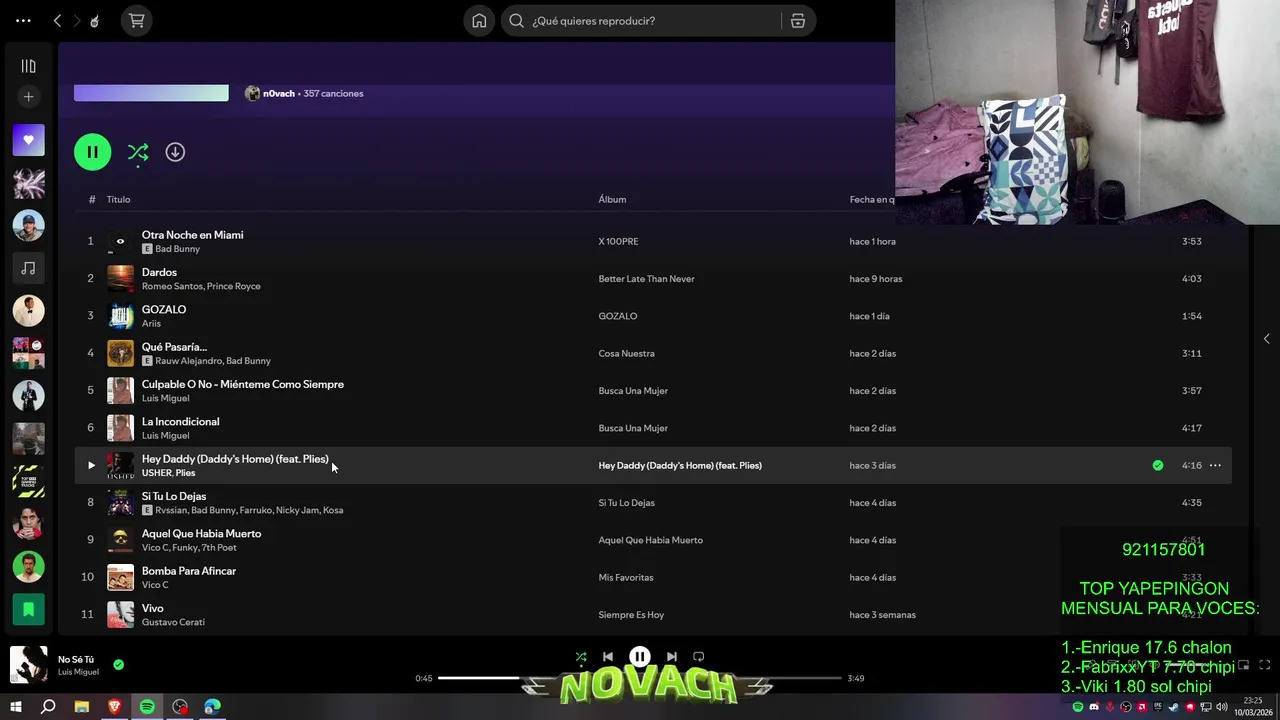Open now playing title No Sé Tú
Image resolution: width=1280 pixels, height=720 pixels.
[x=76, y=660]
